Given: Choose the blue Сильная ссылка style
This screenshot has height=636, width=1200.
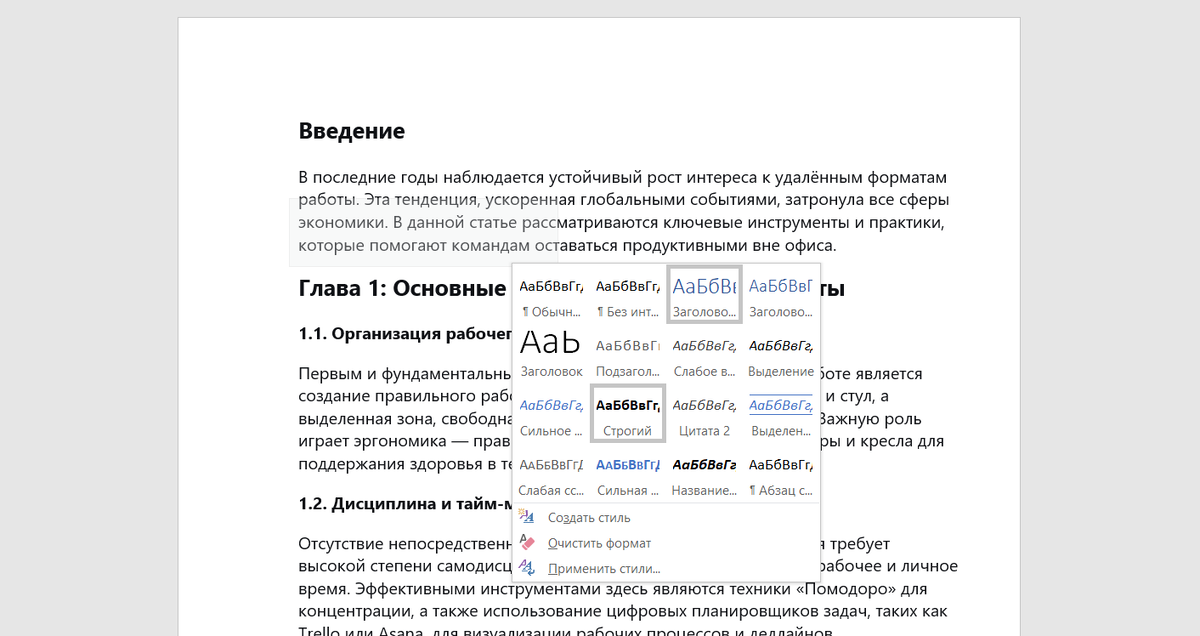Looking at the screenshot, I should 628,474.
